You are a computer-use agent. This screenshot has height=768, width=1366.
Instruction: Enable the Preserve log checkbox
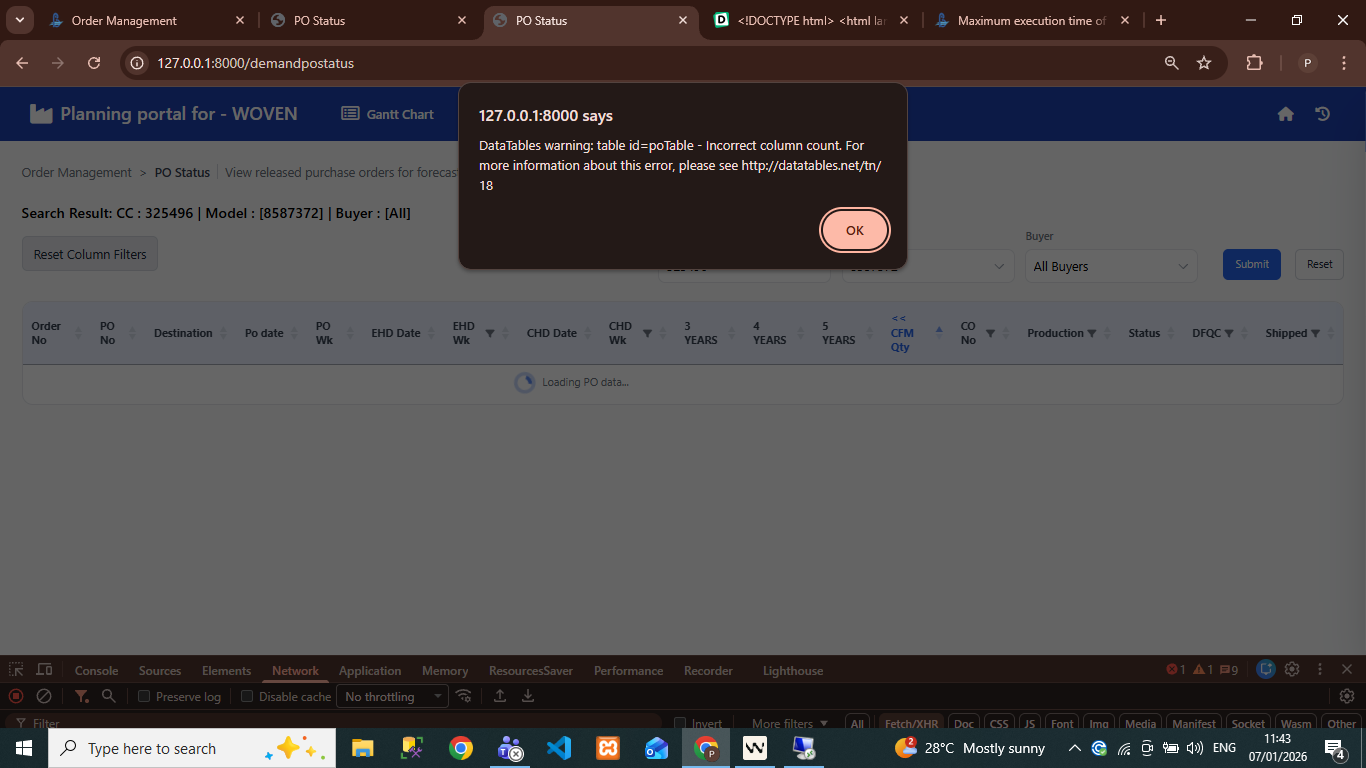(x=144, y=697)
